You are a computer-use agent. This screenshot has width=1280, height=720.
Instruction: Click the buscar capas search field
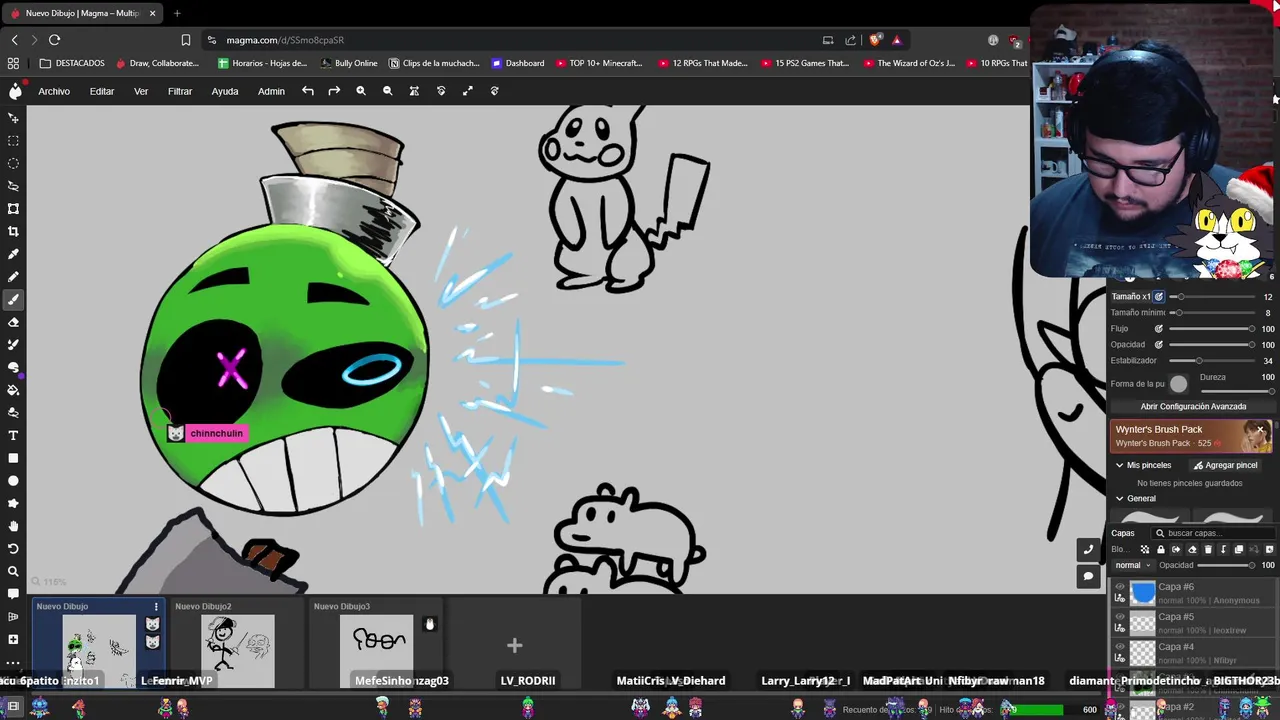(x=1213, y=533)
